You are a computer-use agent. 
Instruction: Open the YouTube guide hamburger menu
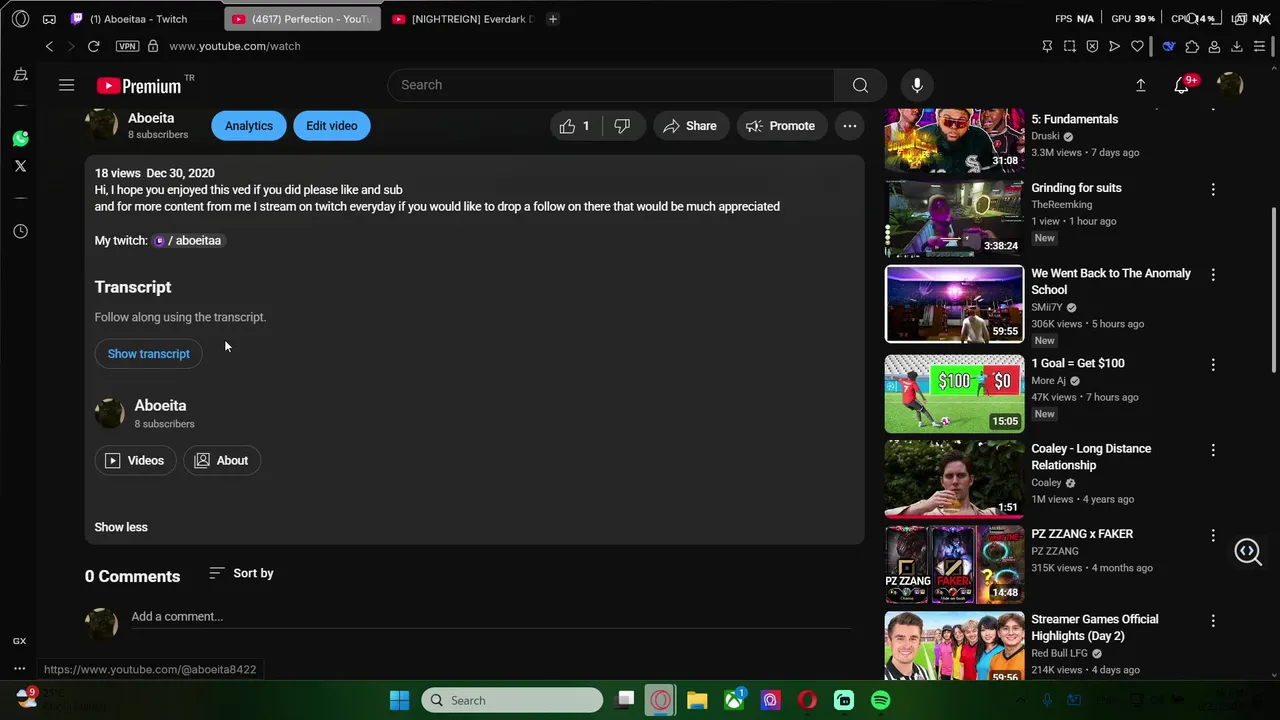pos(67,85)
